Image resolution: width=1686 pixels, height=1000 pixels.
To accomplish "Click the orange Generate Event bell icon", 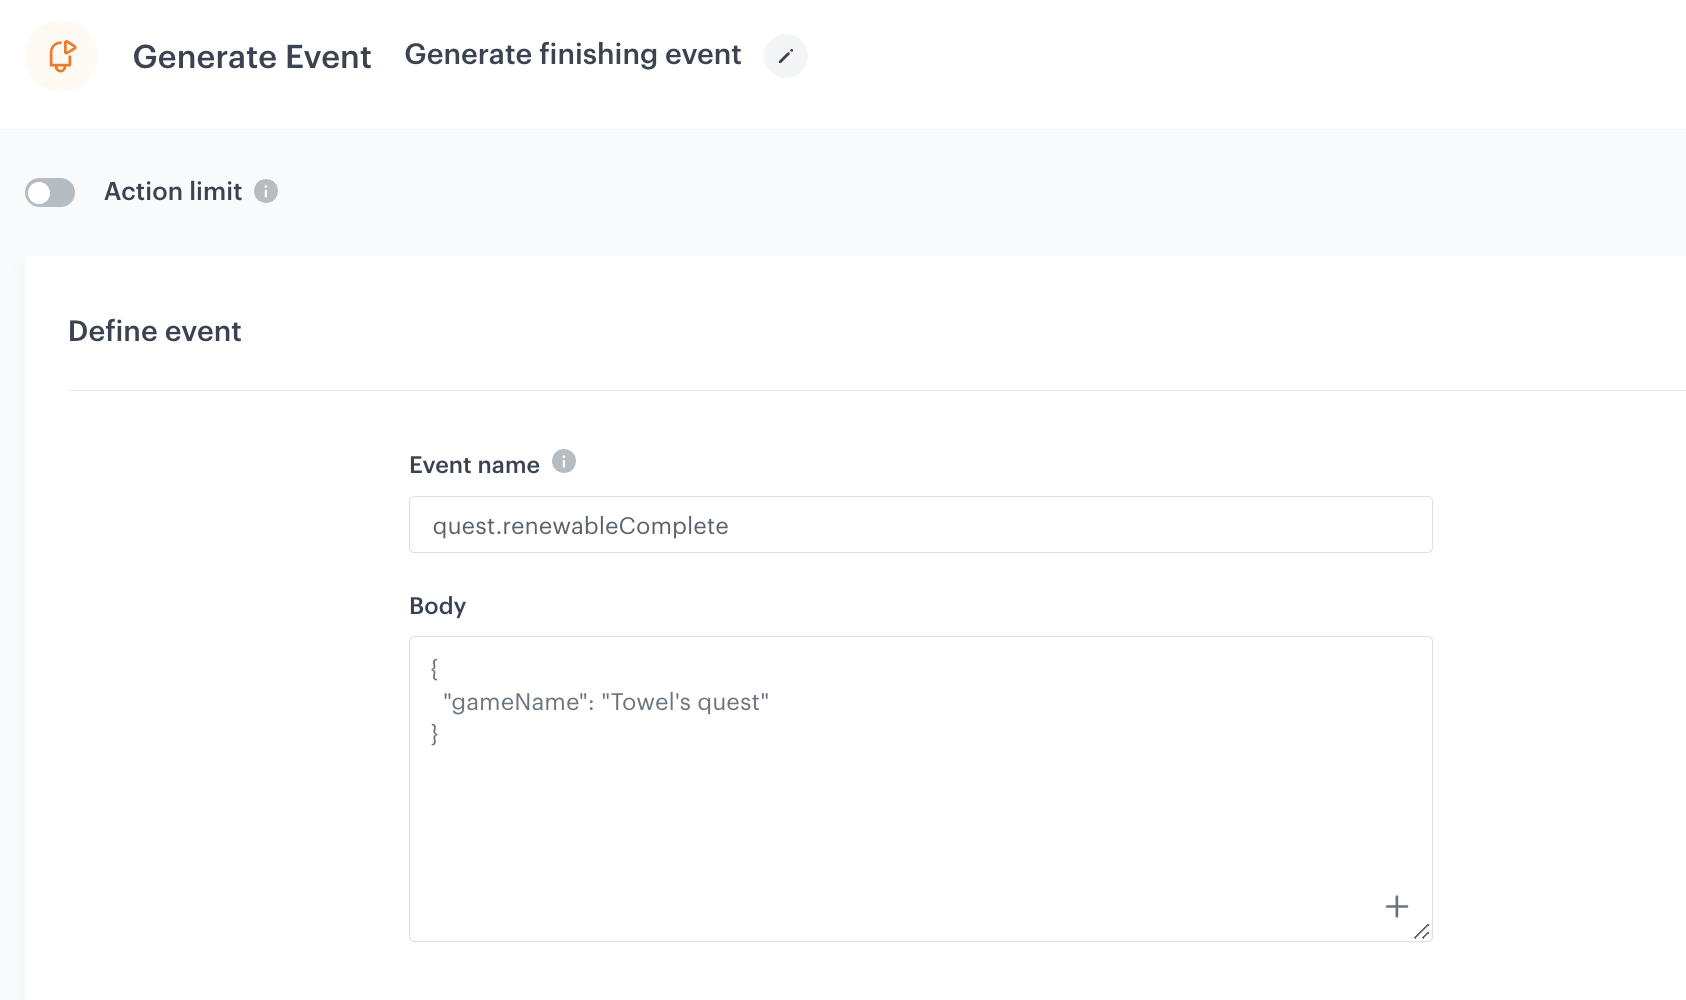I will 61,56.
